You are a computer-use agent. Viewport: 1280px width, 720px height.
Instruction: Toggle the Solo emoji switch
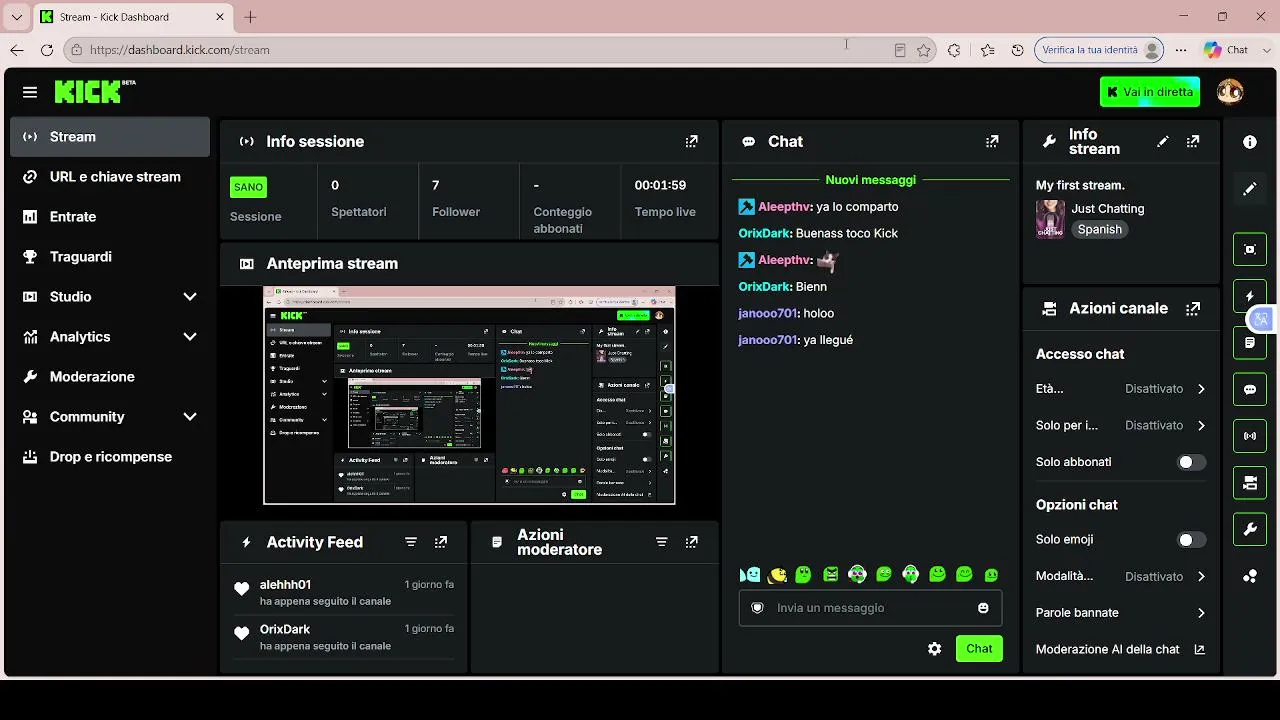click(x=1191, y=540)
